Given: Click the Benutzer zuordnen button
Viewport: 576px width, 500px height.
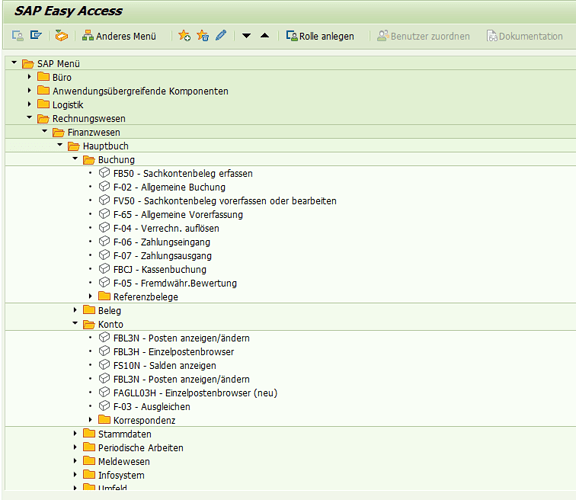Looking at the screenshot, I should 423,36.
